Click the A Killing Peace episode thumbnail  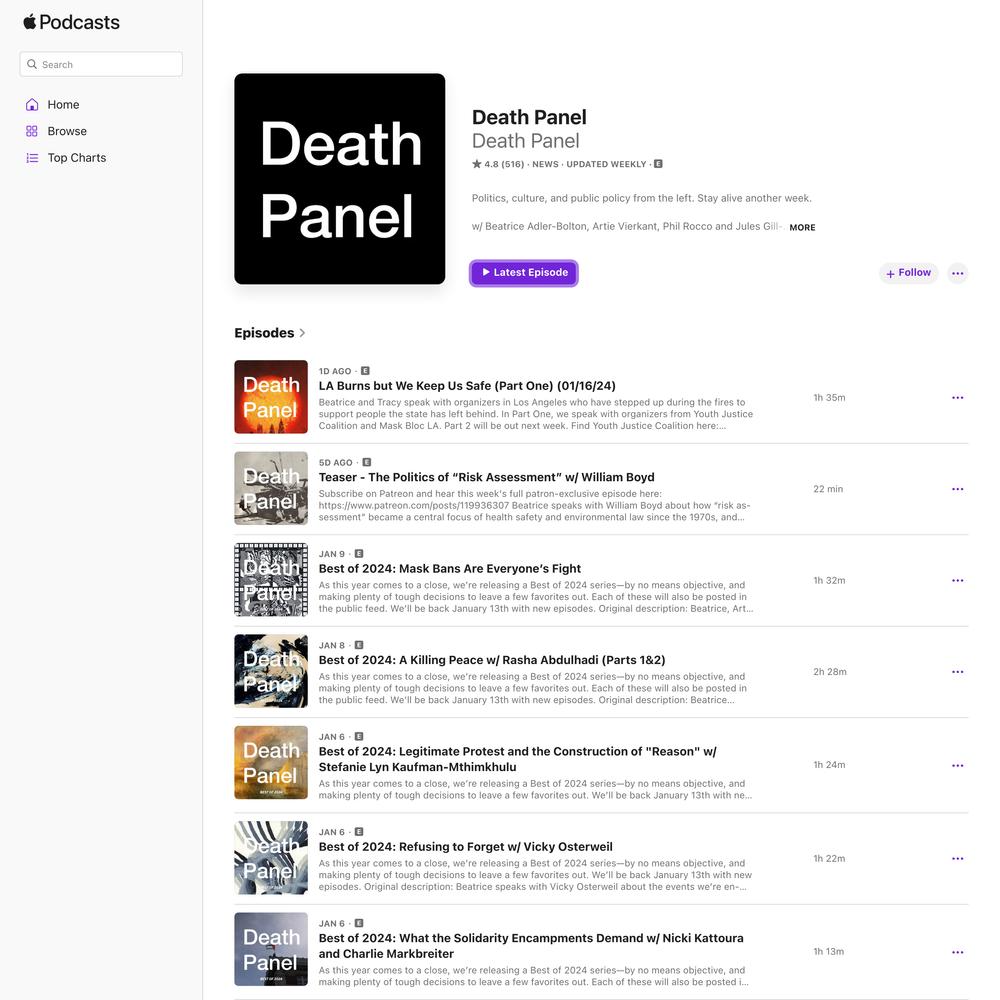[271, 671]
